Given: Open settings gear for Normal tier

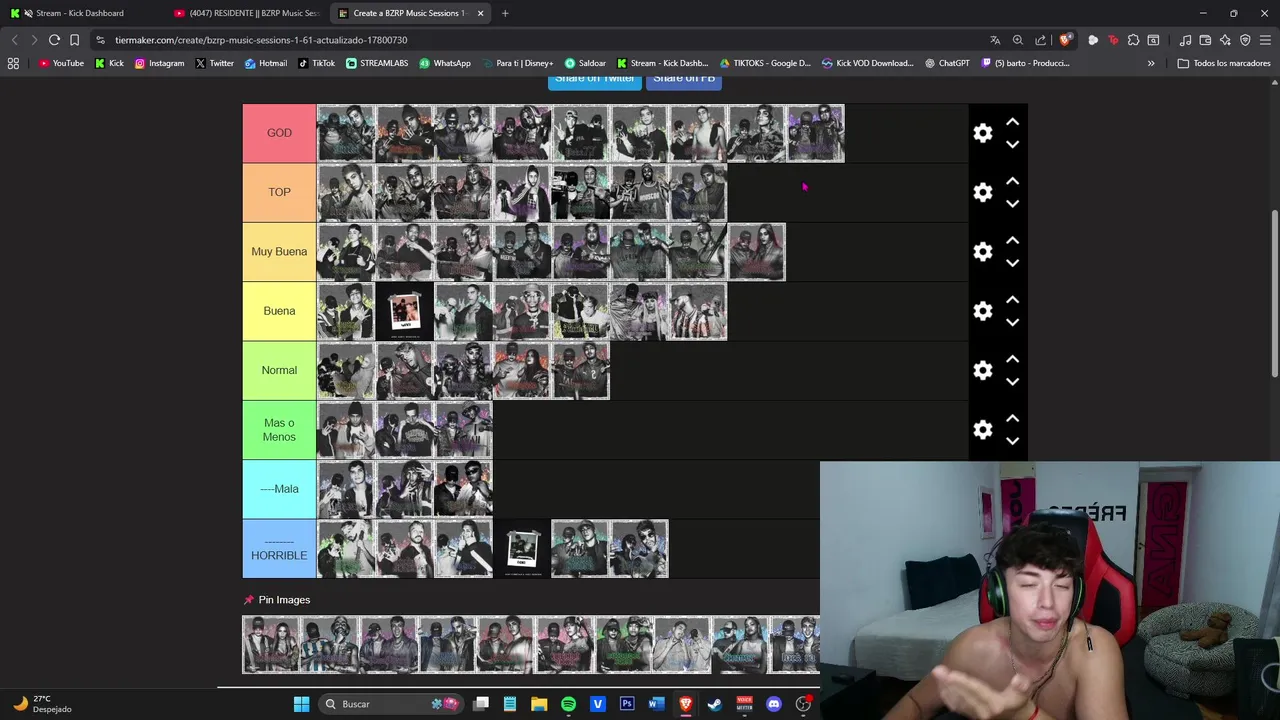Looking at the screenshot, I should click(983, 370).
